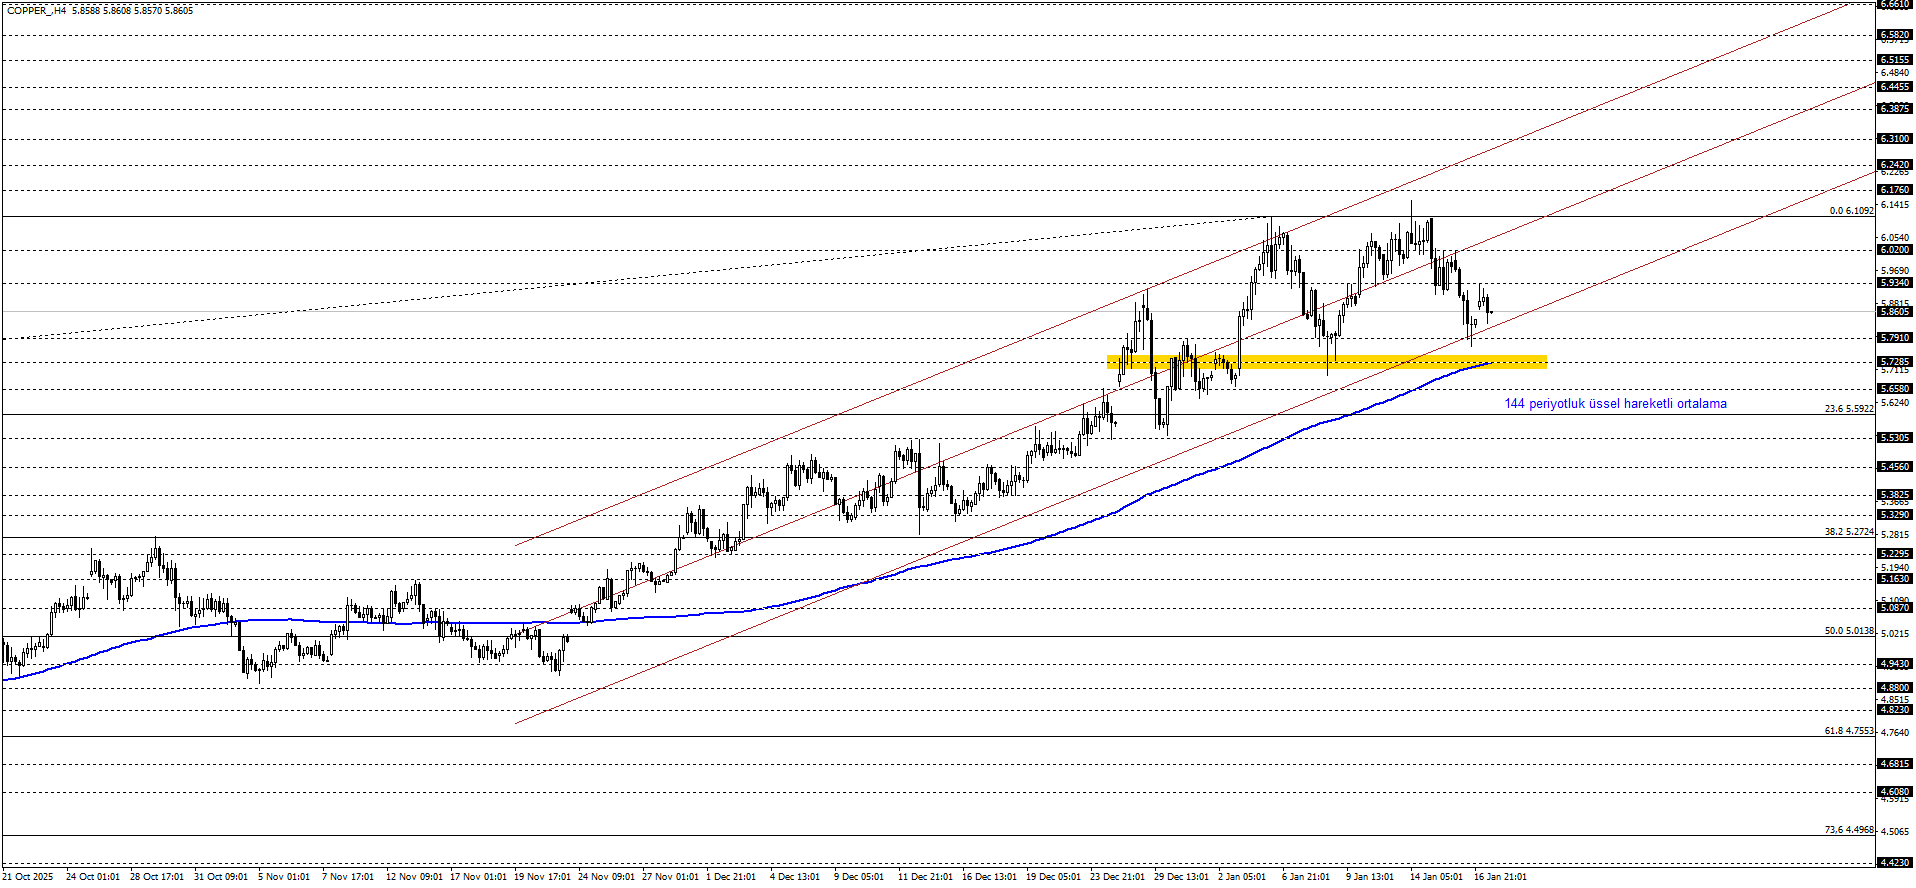The height and width of the screenshot is (888, 1916).
Task: Select the 5.7285 price level tag
Action: tap(1895, 362)
